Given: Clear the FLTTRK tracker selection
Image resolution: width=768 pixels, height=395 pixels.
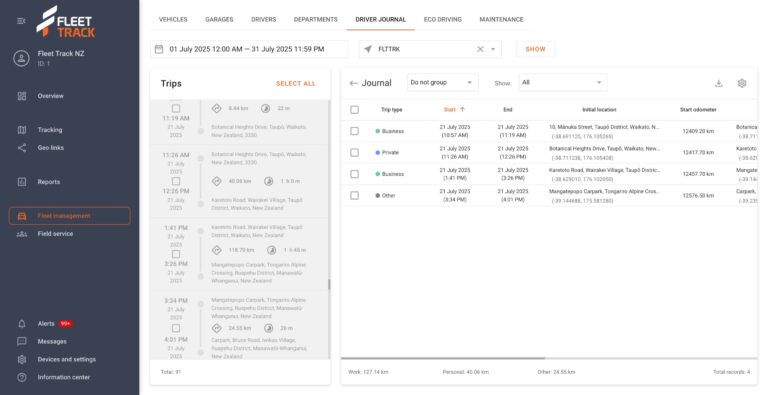Looking at the screenshot, I should 480,49.
